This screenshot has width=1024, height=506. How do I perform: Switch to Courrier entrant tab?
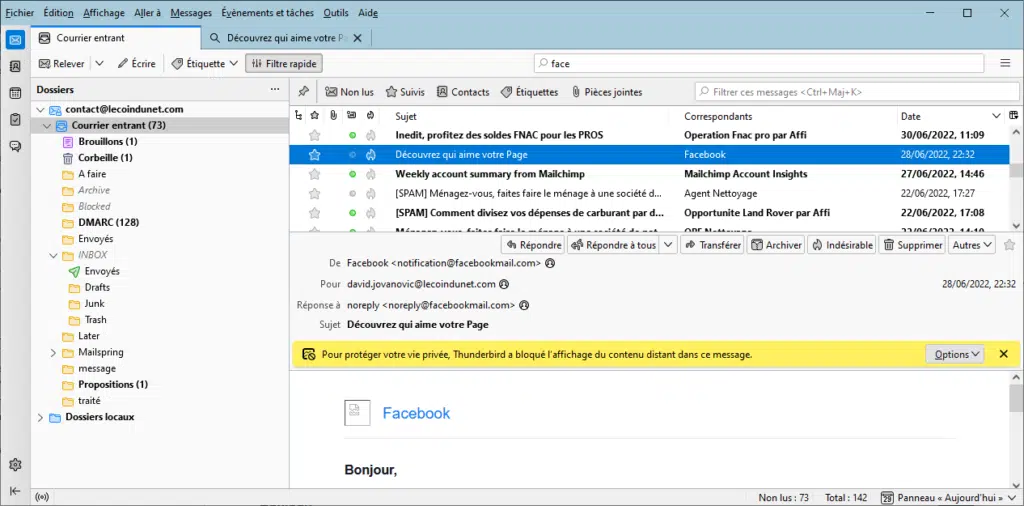116,38
